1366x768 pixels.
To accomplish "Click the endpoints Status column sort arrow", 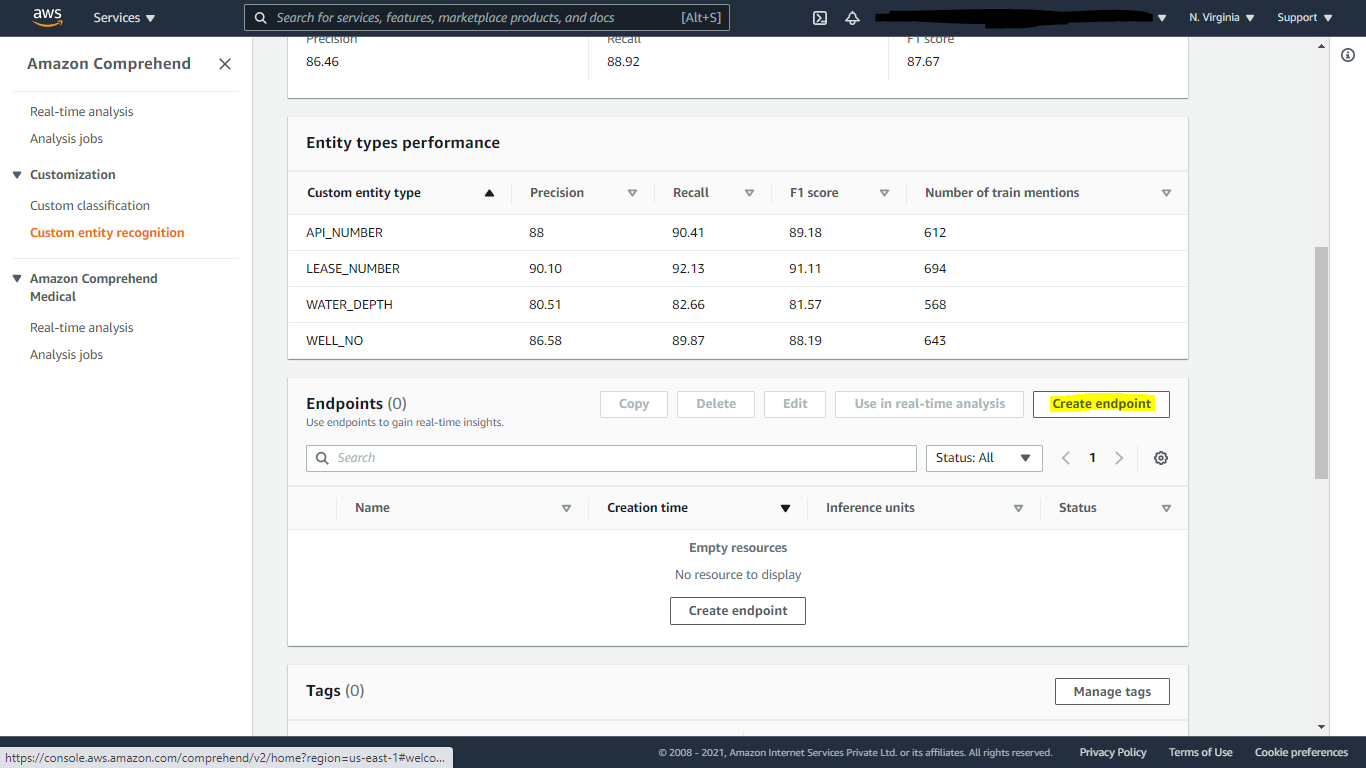I will (x=1166, y=508).
